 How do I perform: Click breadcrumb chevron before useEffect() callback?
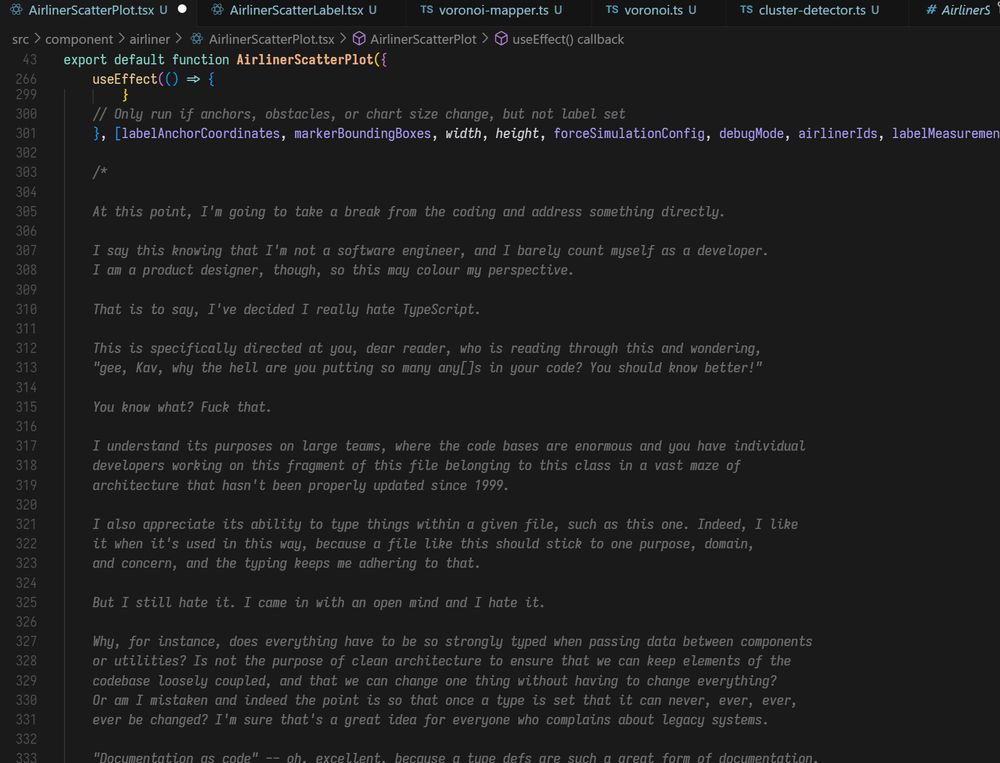pos(485,39)
